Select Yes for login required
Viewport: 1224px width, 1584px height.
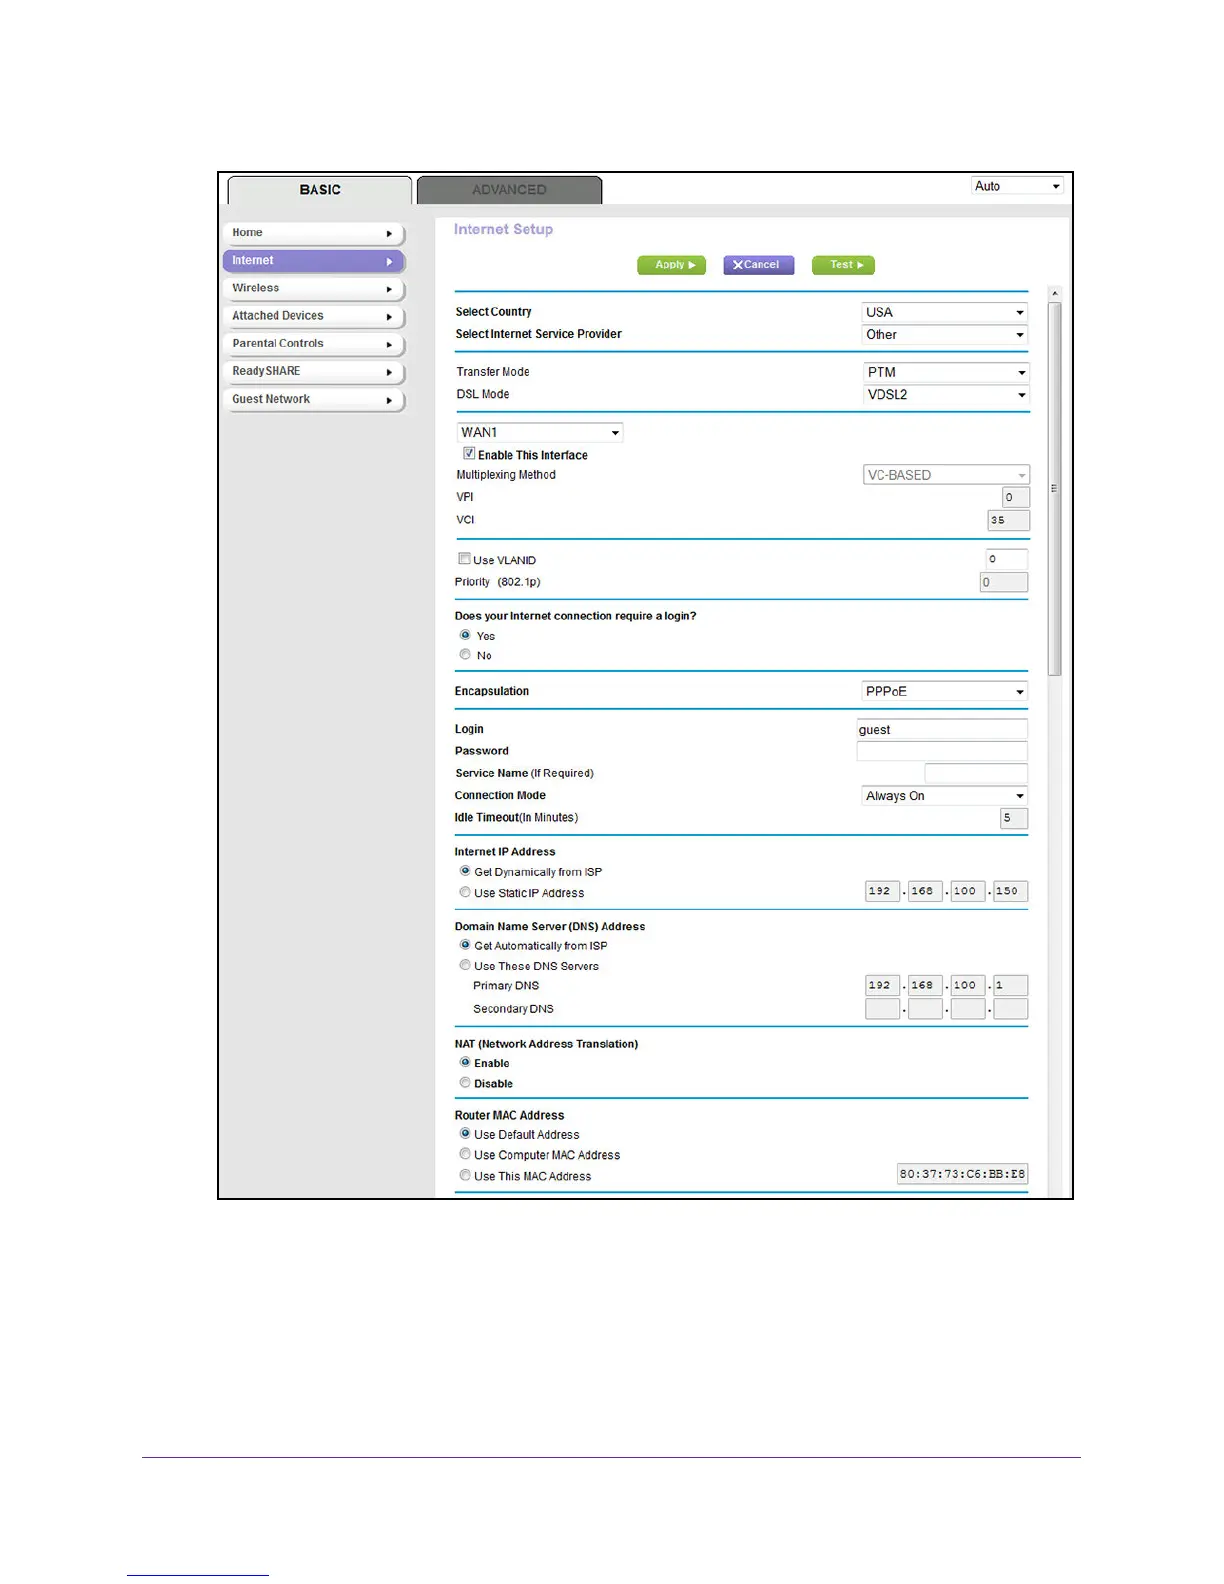point(465,635)
